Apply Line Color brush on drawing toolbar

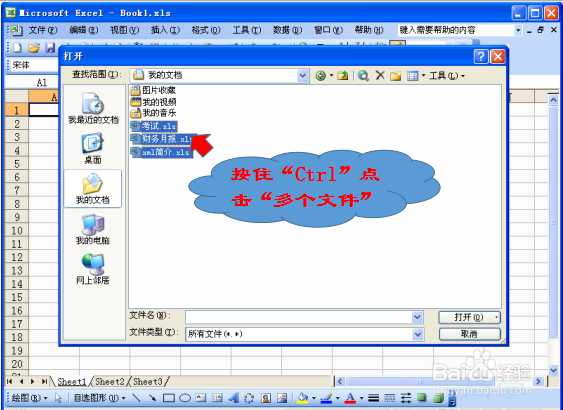[326, 398]
